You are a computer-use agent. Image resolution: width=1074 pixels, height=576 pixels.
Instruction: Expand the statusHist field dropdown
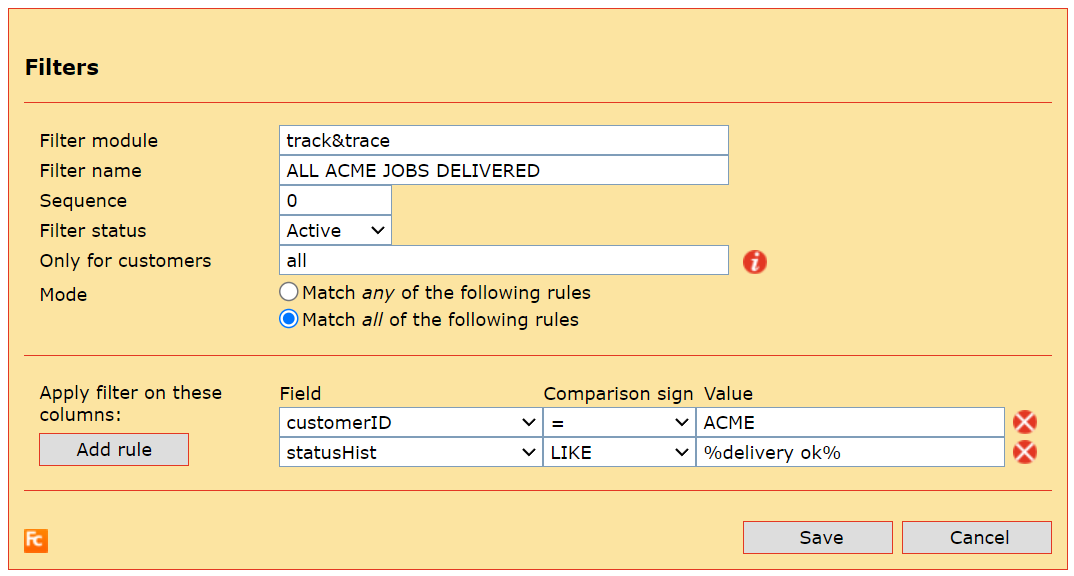pyautogui.click(x=410, y=453)
